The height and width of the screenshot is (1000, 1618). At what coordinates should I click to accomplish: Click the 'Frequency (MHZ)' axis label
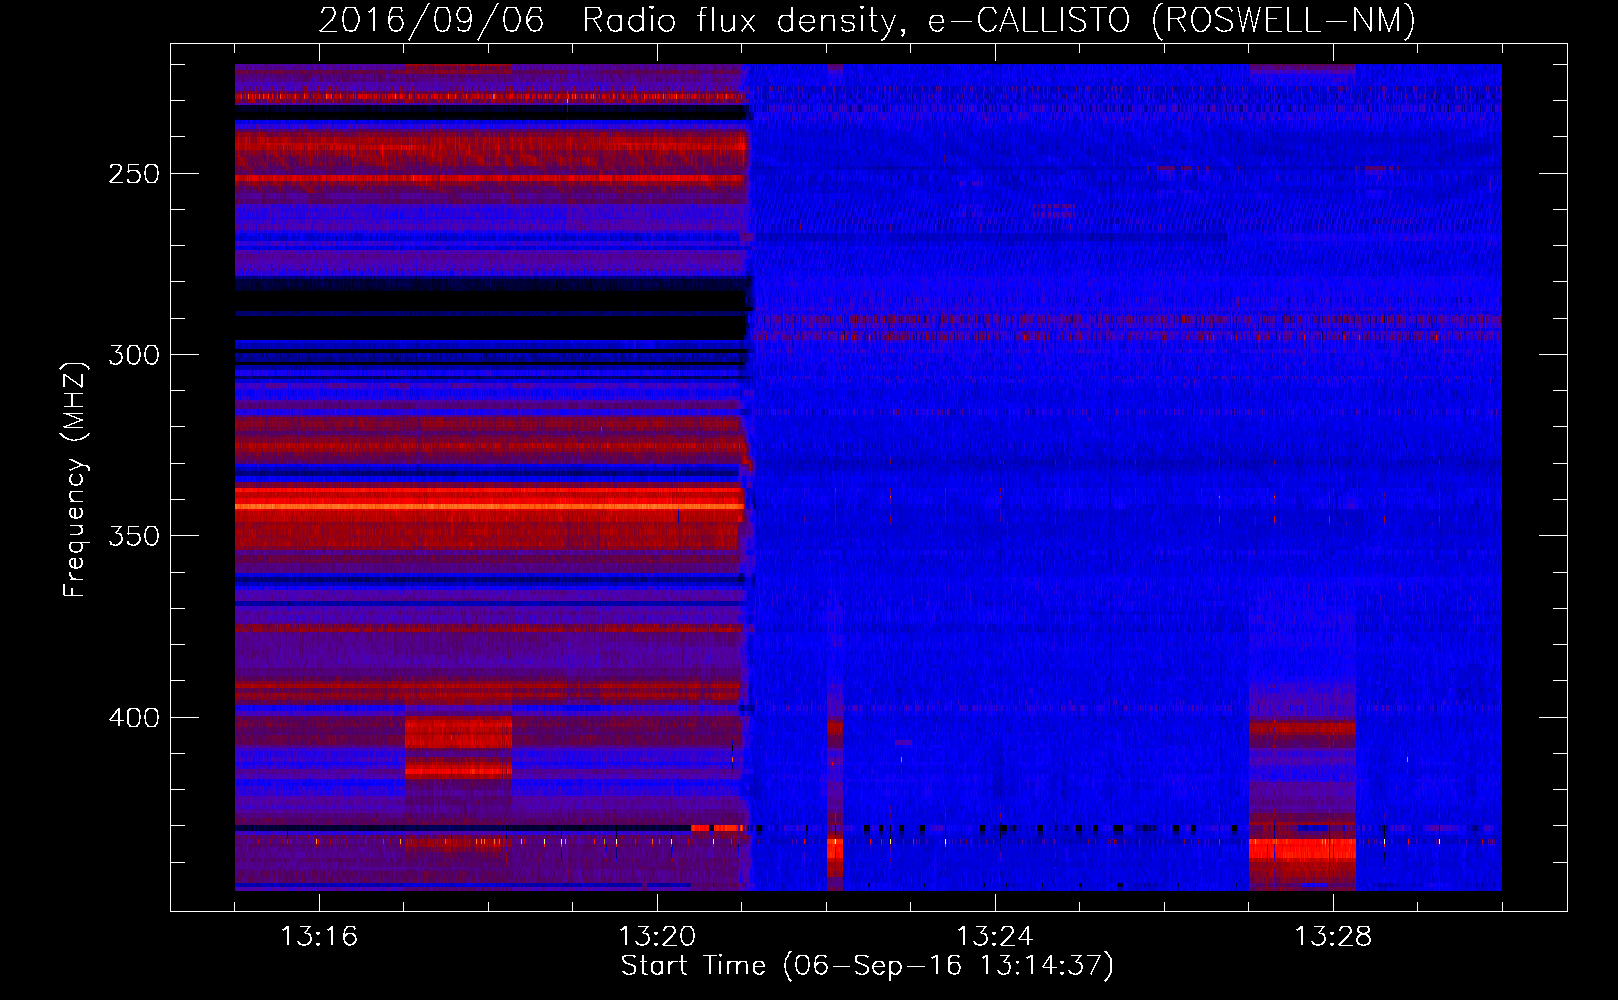(75, 479)
